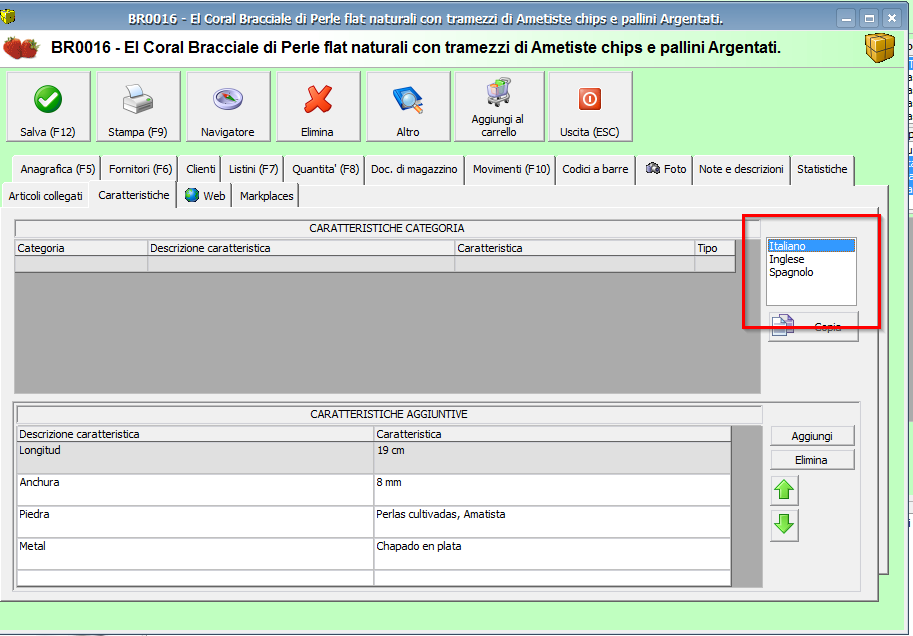This screenshot has width=913, height=636.
Task: Move the row down with the green arrow
Action: tap(784, 525)
